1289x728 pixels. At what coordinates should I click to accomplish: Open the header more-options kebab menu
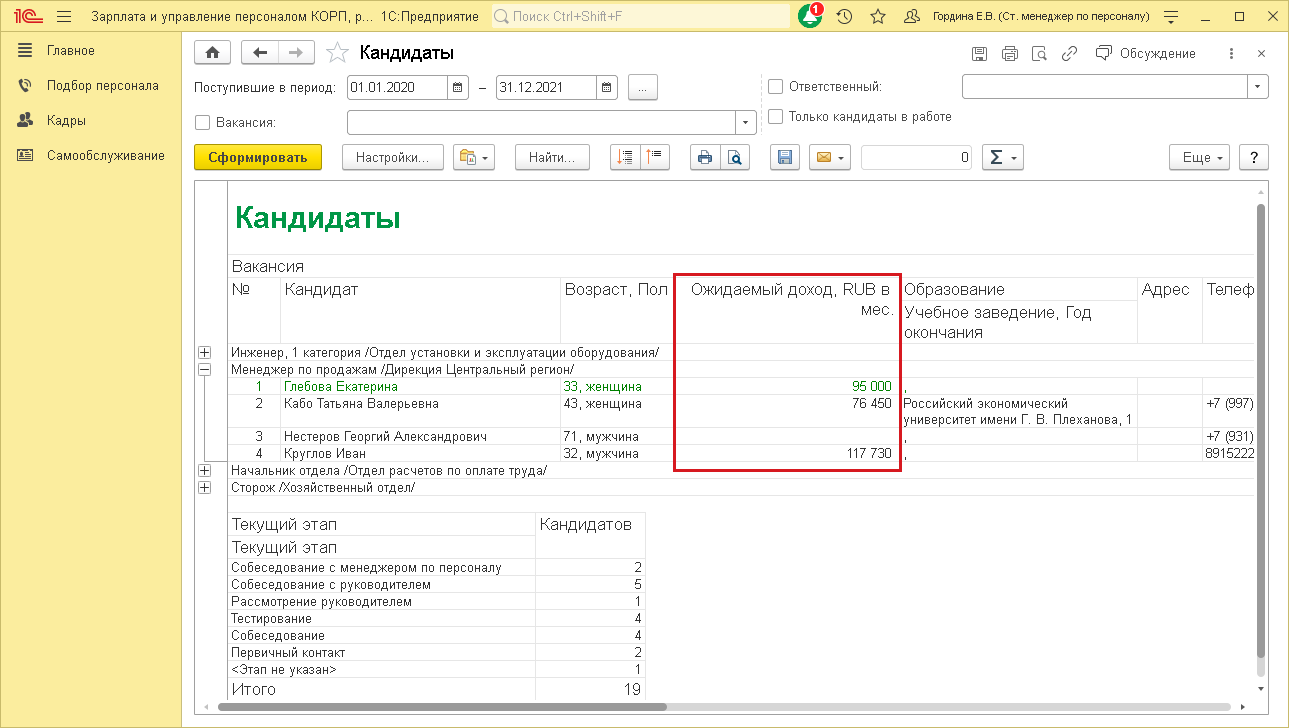tap(1231, 53)
